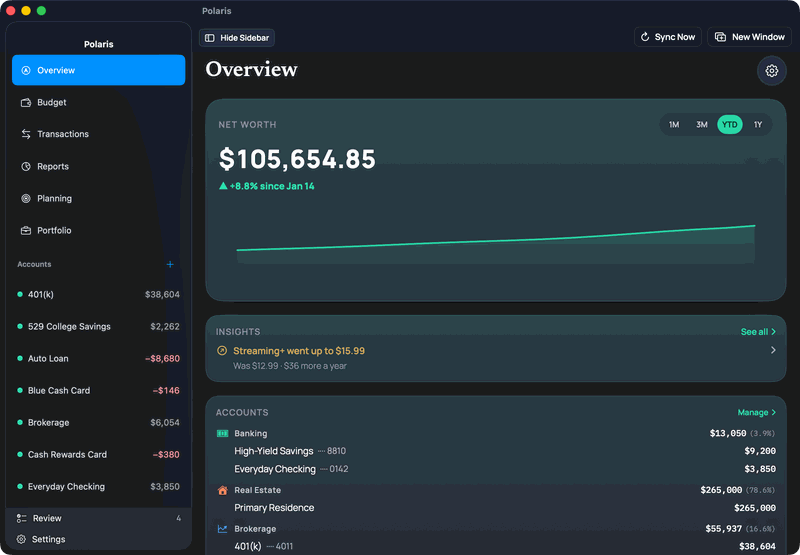
Task: Click the Sync Now refresh icon
Action: tap(645, 37)
